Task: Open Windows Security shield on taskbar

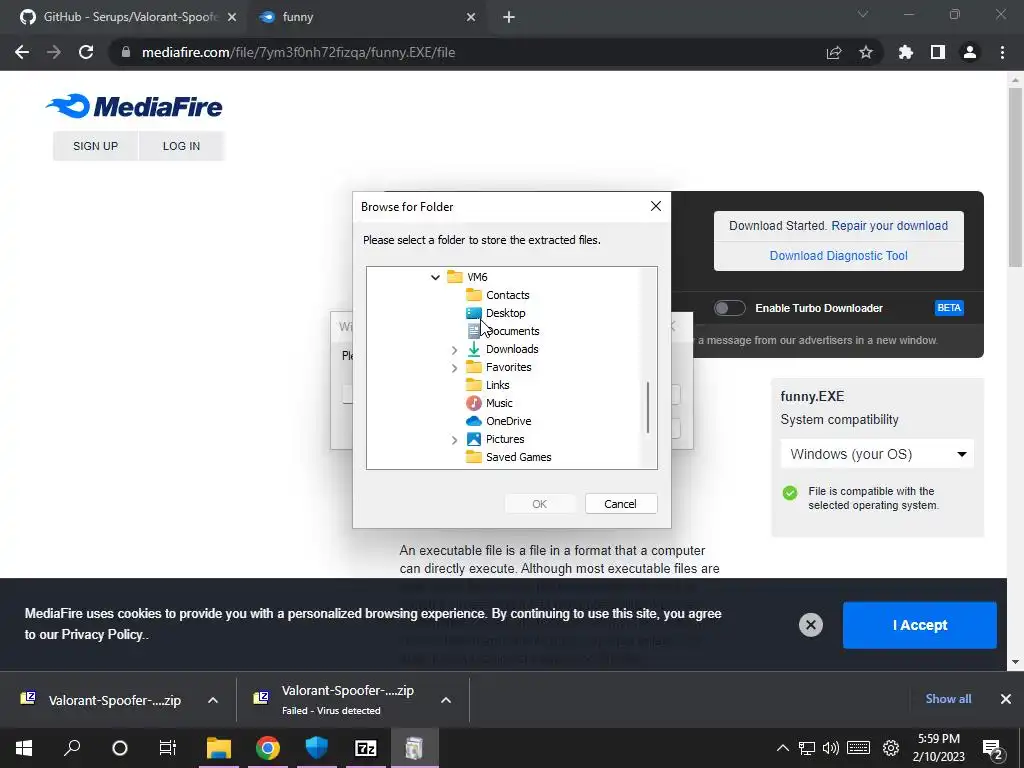Action: pos(317,748)
